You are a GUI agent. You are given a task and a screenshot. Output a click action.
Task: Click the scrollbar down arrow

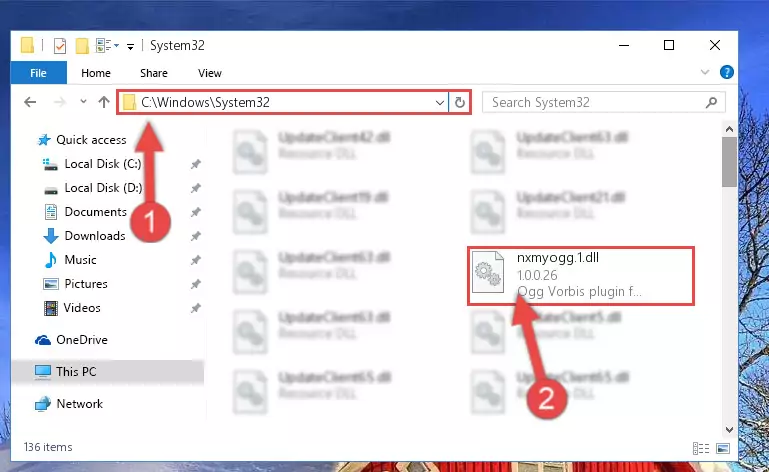(x=729, y=430)
